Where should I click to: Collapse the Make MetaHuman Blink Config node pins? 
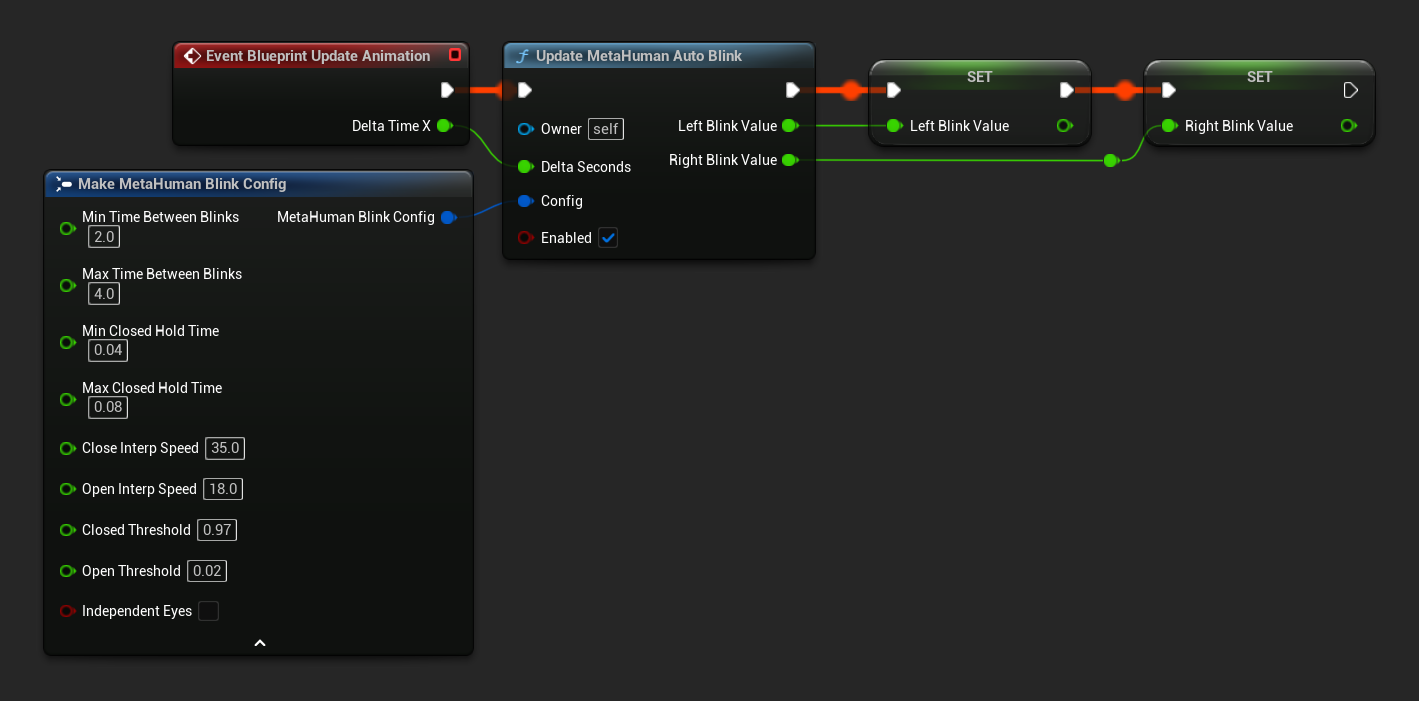point(259,643)
